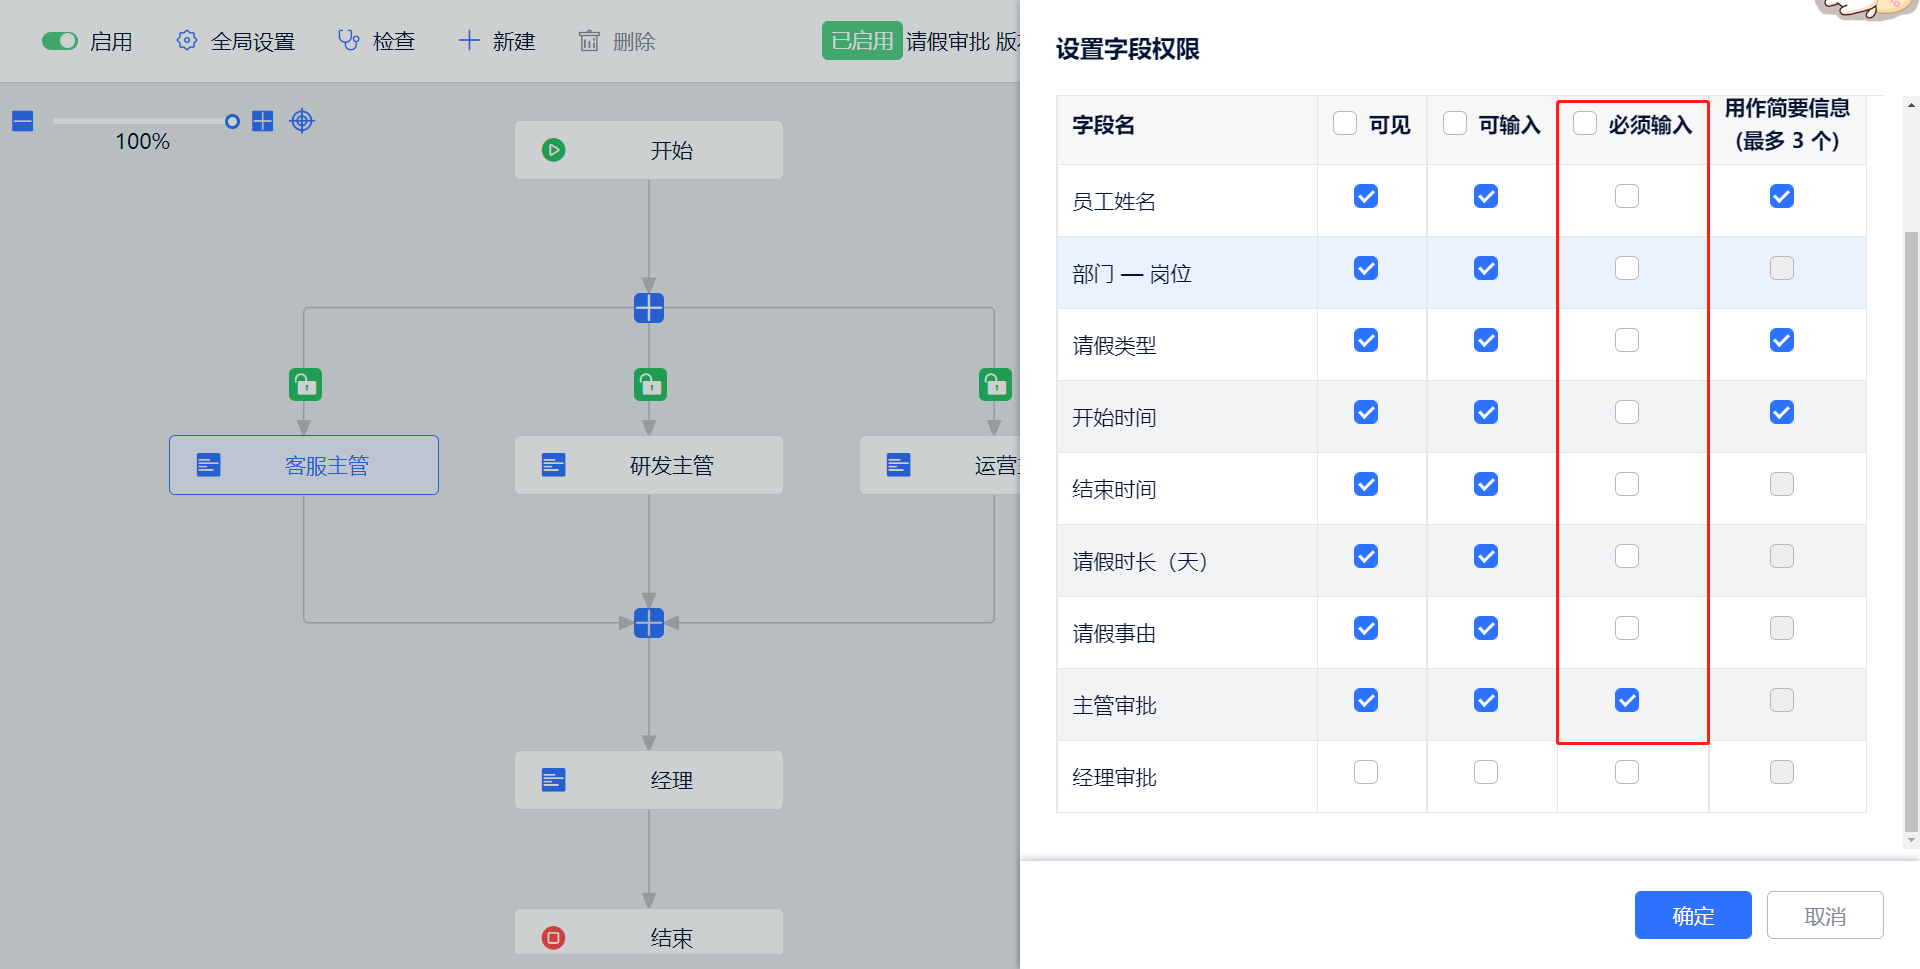Viewport: 1920px width, 969px height.
Task: Select the upper parallel gateway plus node
Action: point(649,308)
